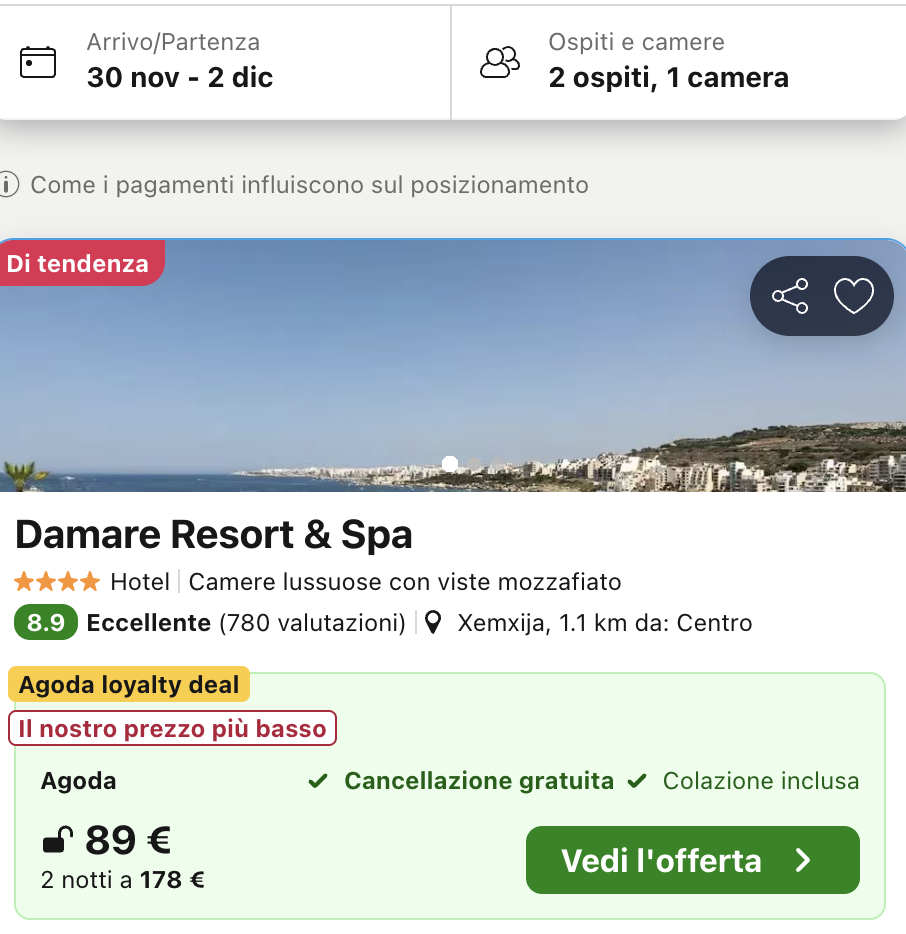The width and height of the screenshot is (906, 934).
Task: Click the active carousel dot on the photo
Action: (x=449, y=464)
